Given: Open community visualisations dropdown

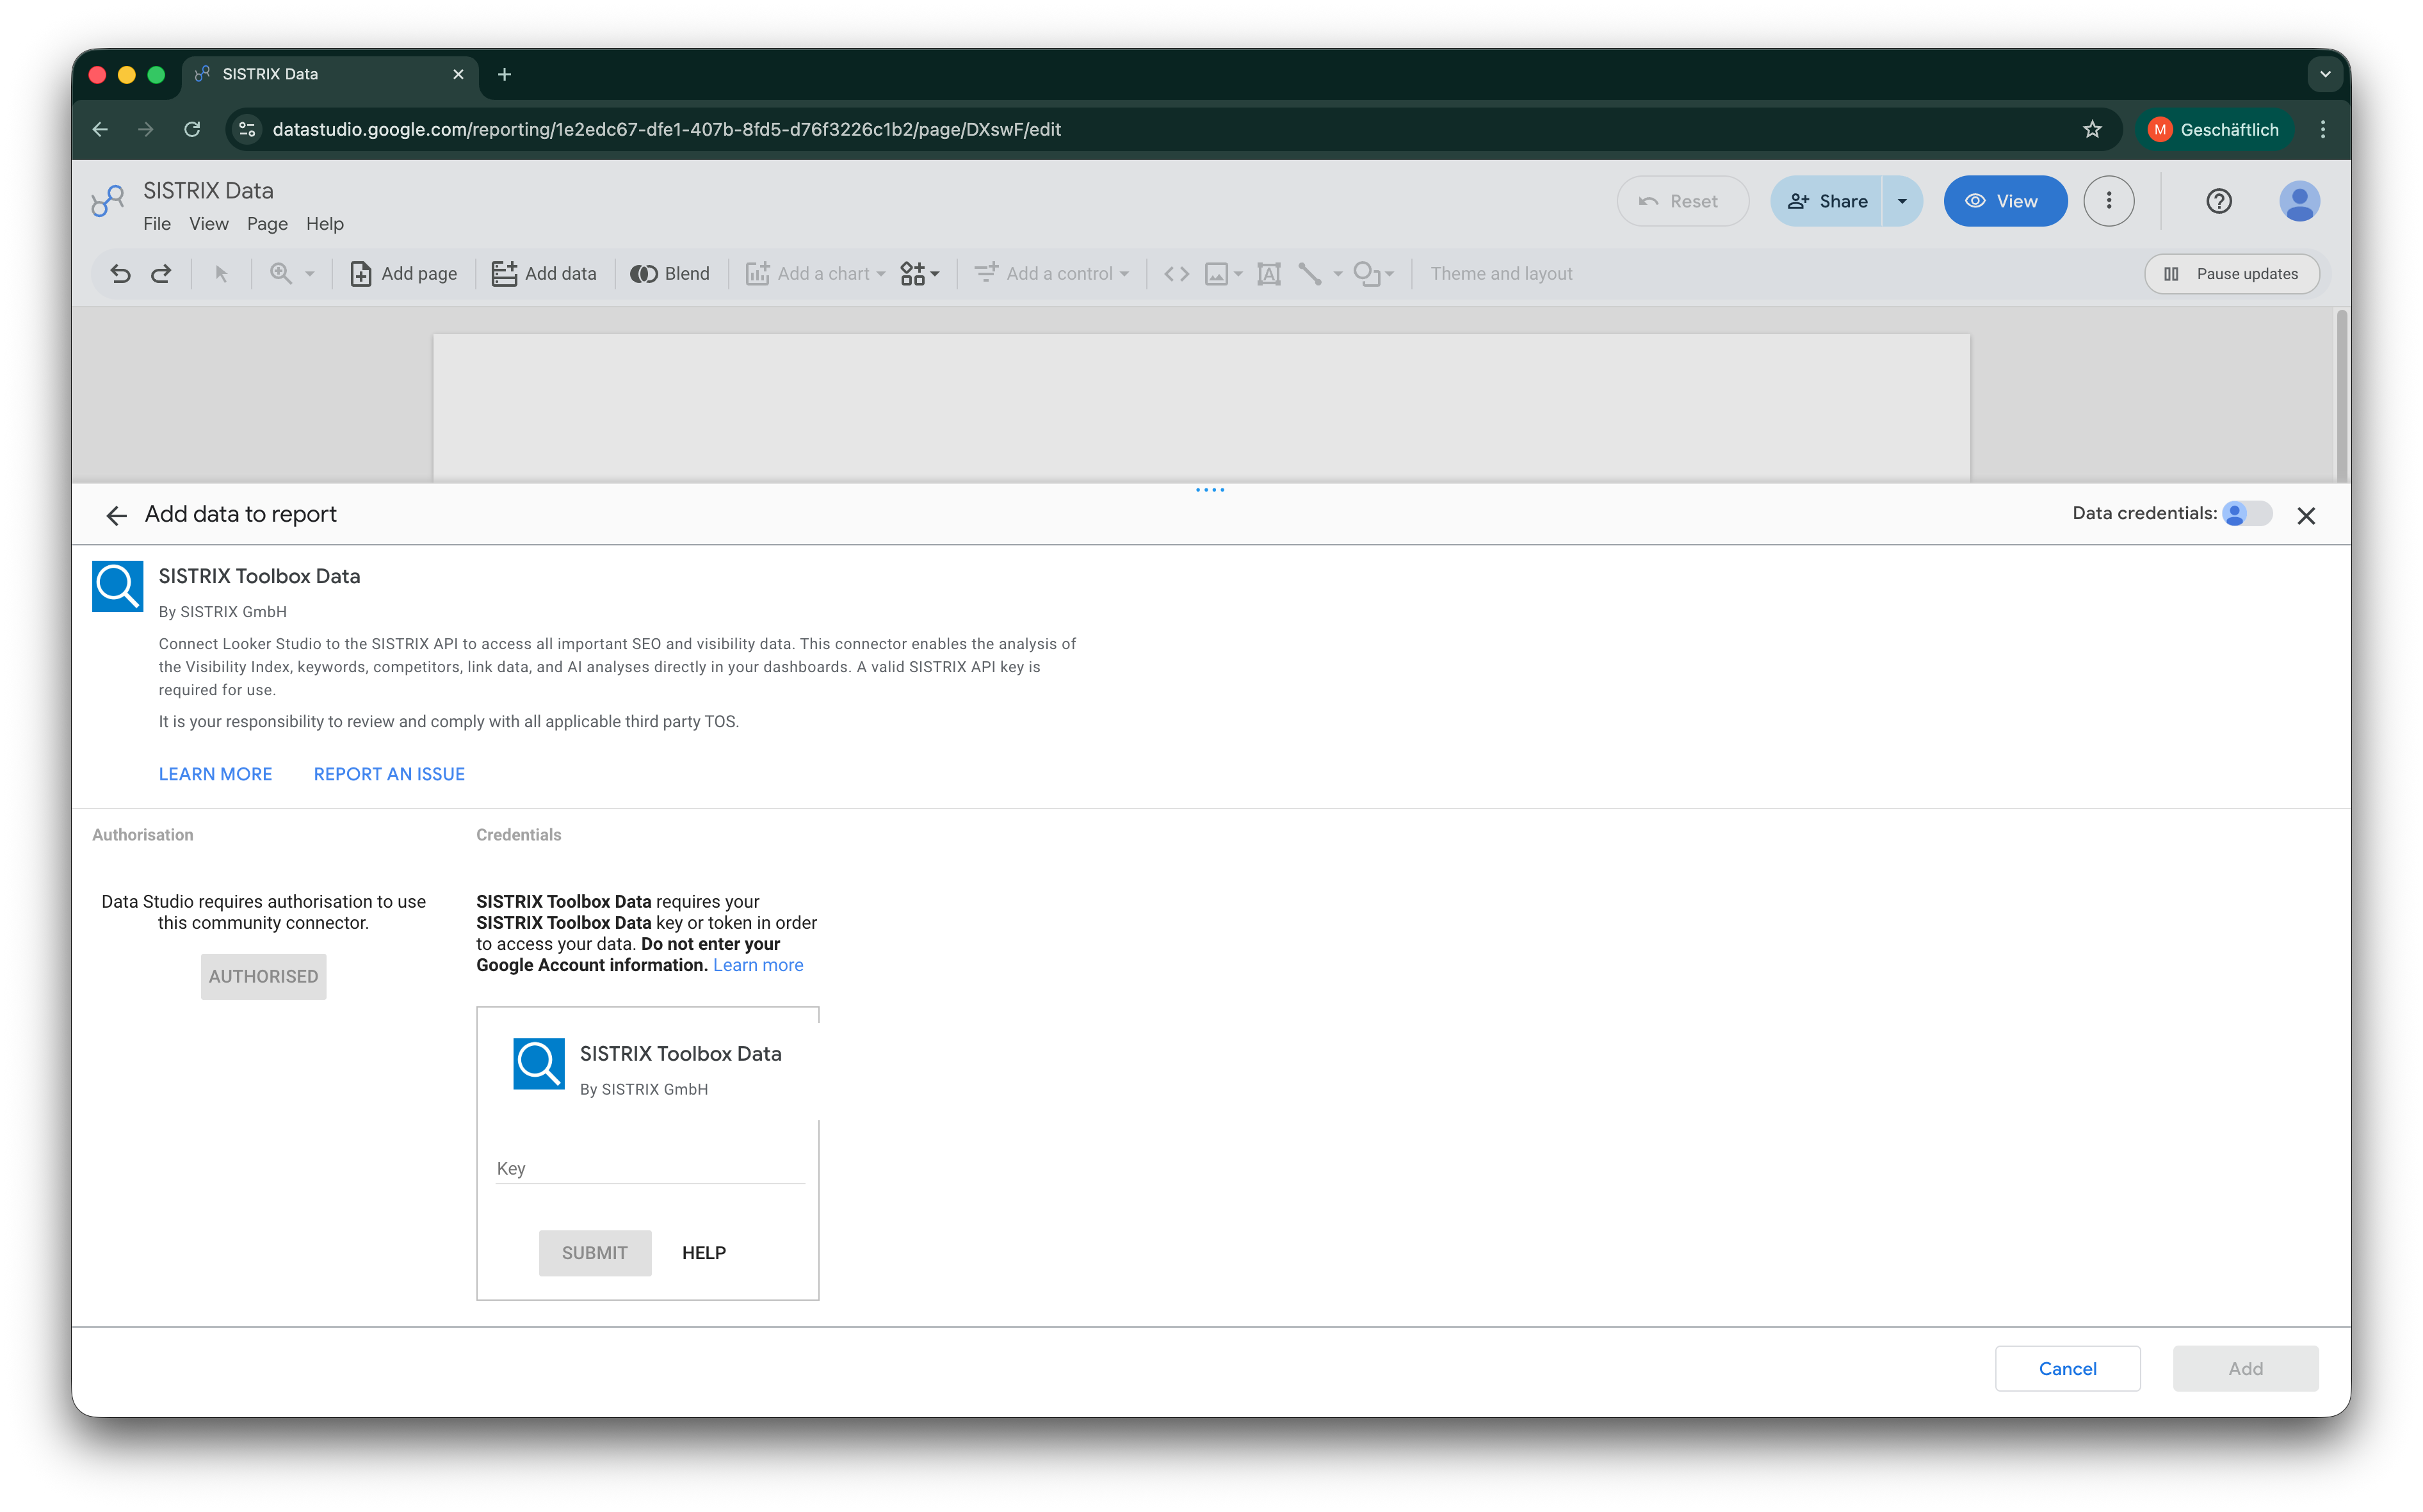Looking at the screenshot, I should click(919, 274).
